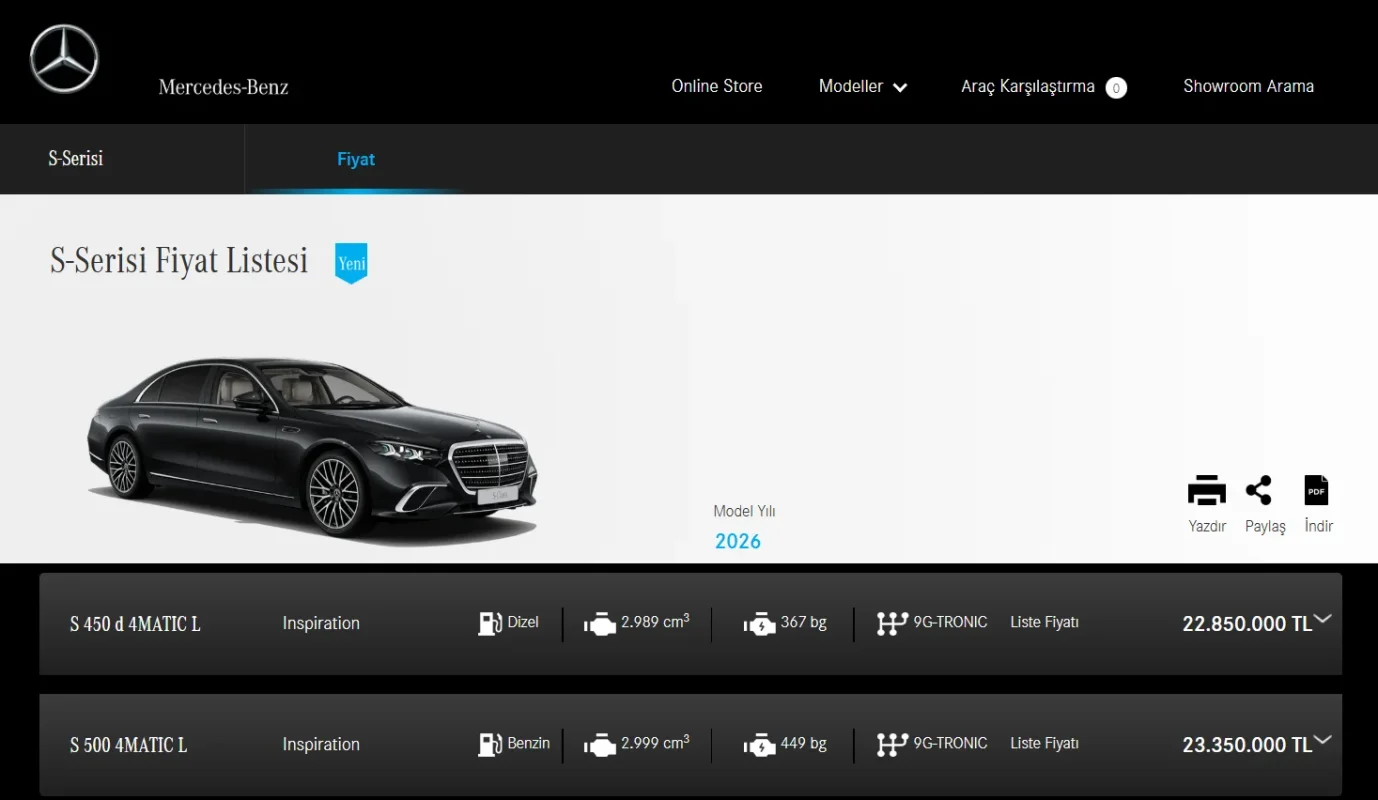Click the Dizel fuel type label

tap(523, 622)
